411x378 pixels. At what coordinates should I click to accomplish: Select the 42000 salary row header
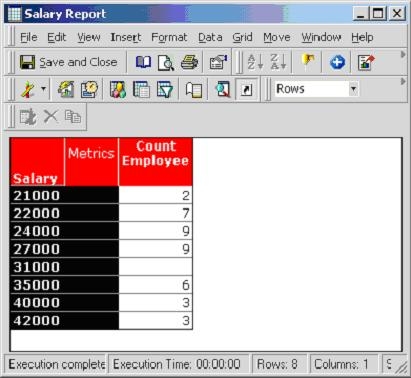[x=65, y=321]
